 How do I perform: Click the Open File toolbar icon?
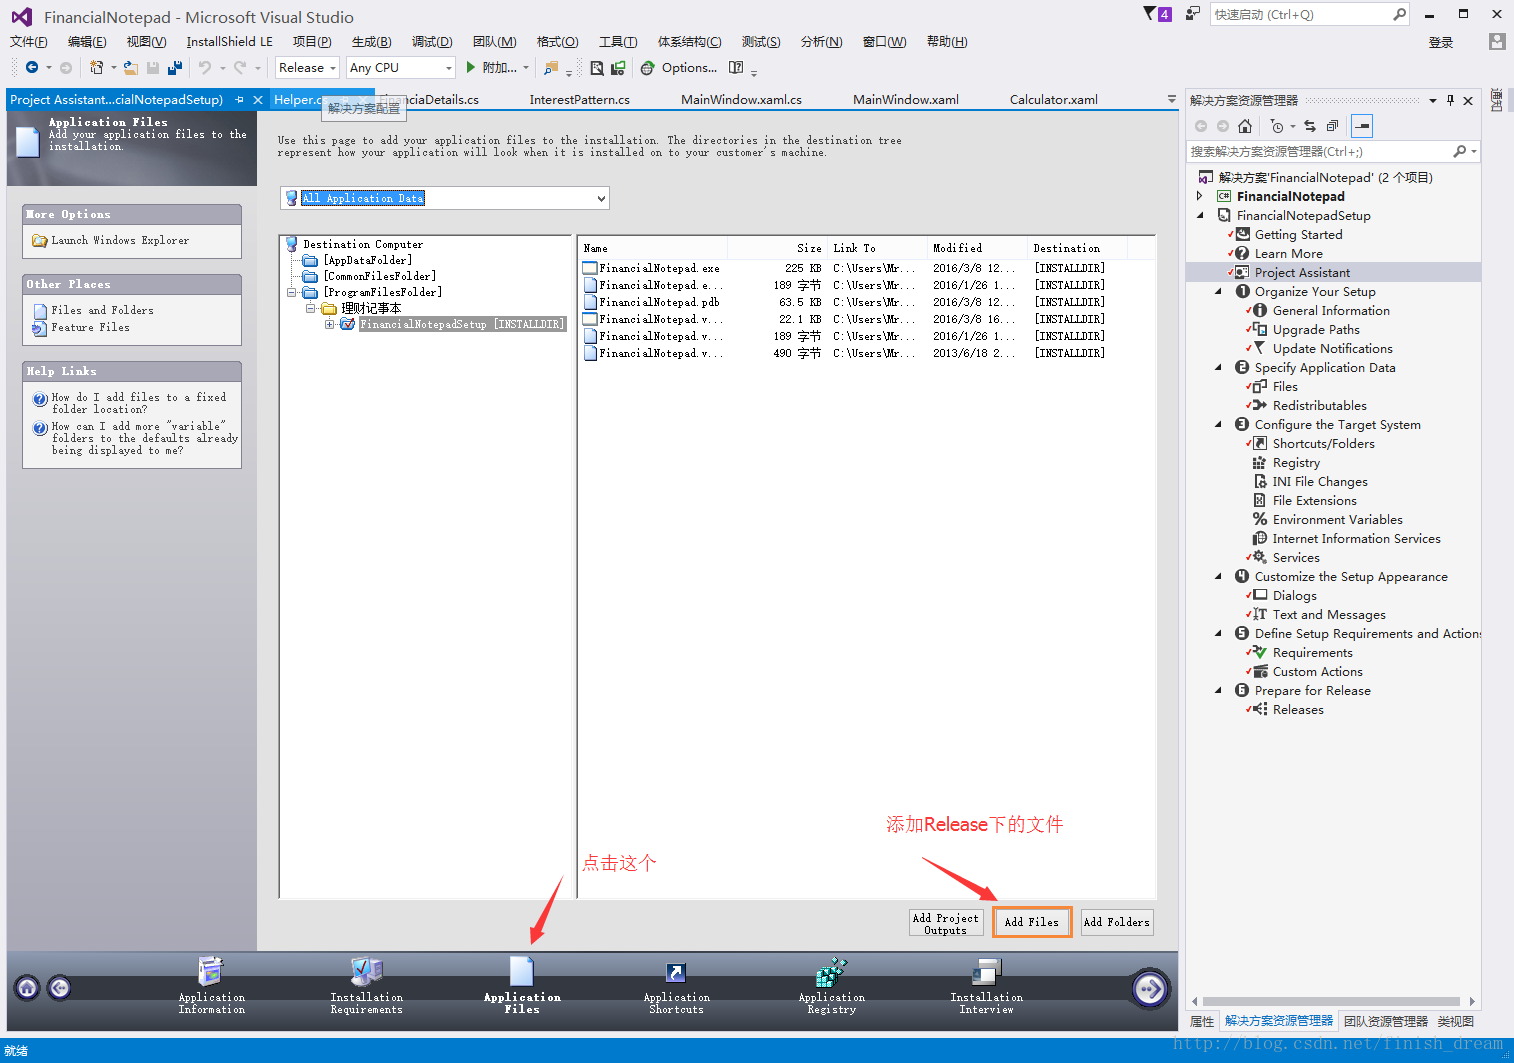coord(130,68)
